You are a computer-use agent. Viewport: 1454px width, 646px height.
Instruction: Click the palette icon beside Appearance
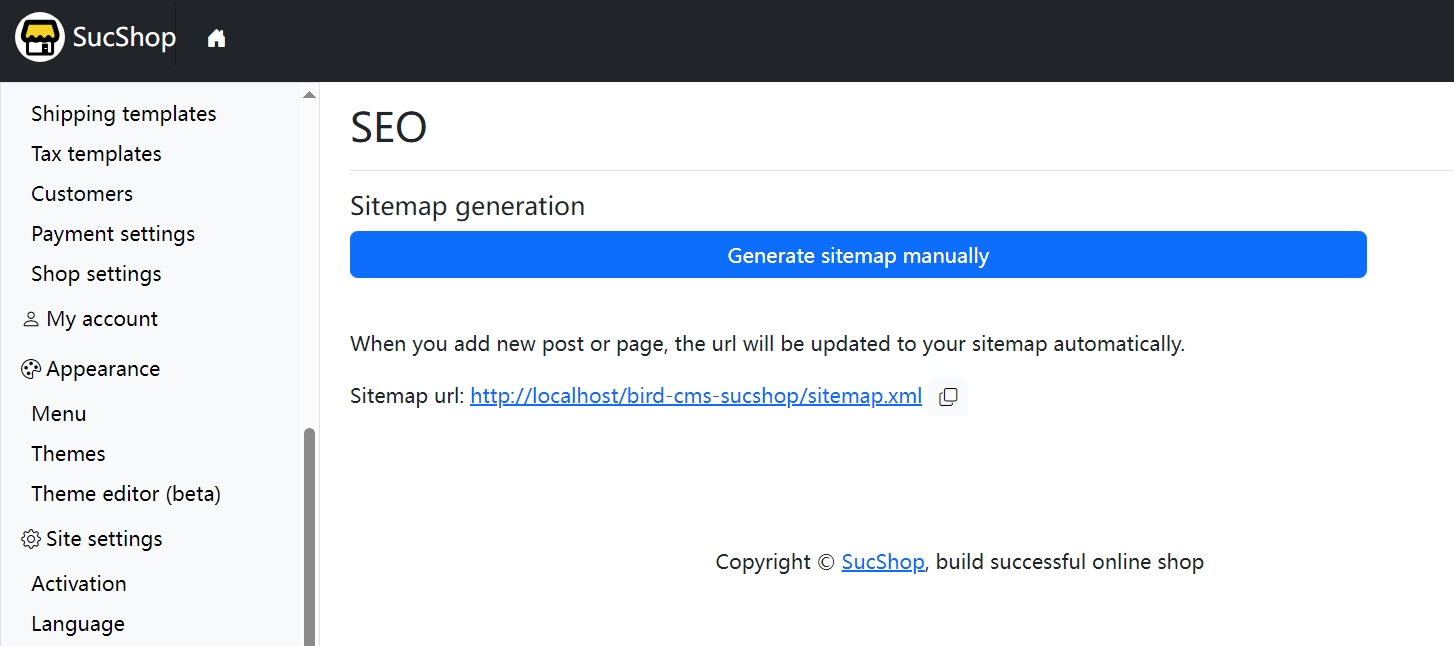click(x=30, y=369)
